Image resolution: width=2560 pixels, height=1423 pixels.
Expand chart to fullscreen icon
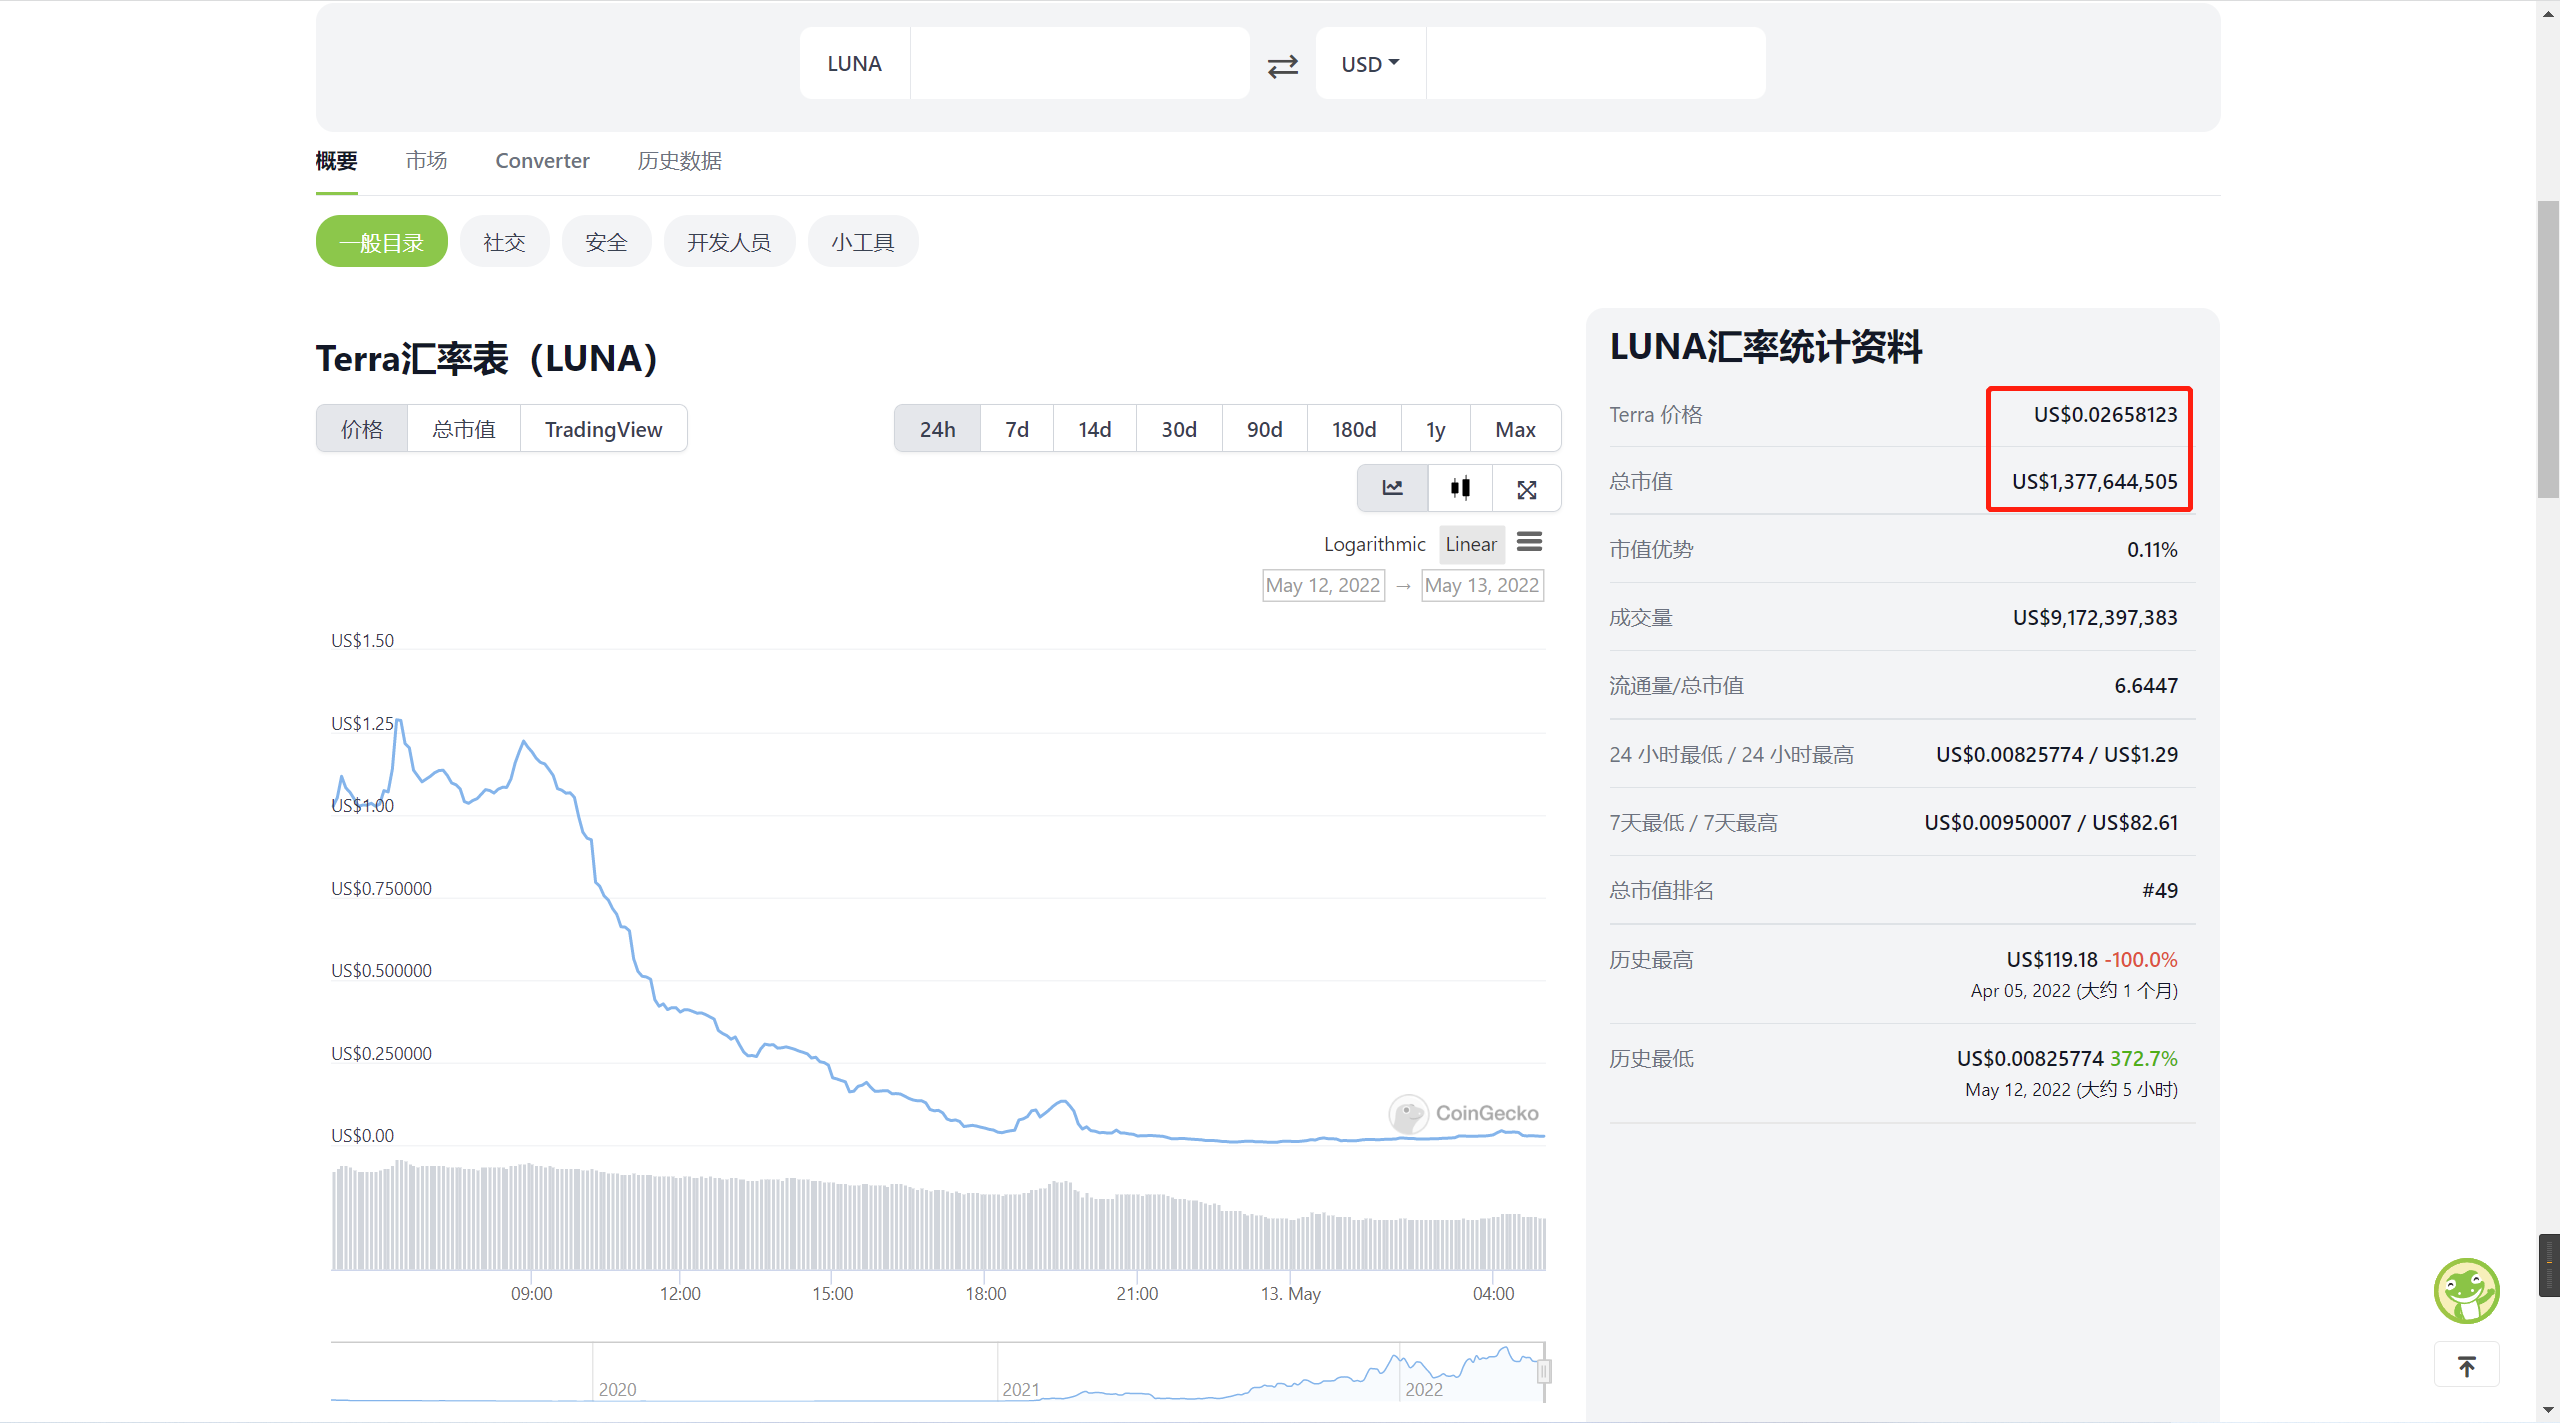(x=1526, y=489)
